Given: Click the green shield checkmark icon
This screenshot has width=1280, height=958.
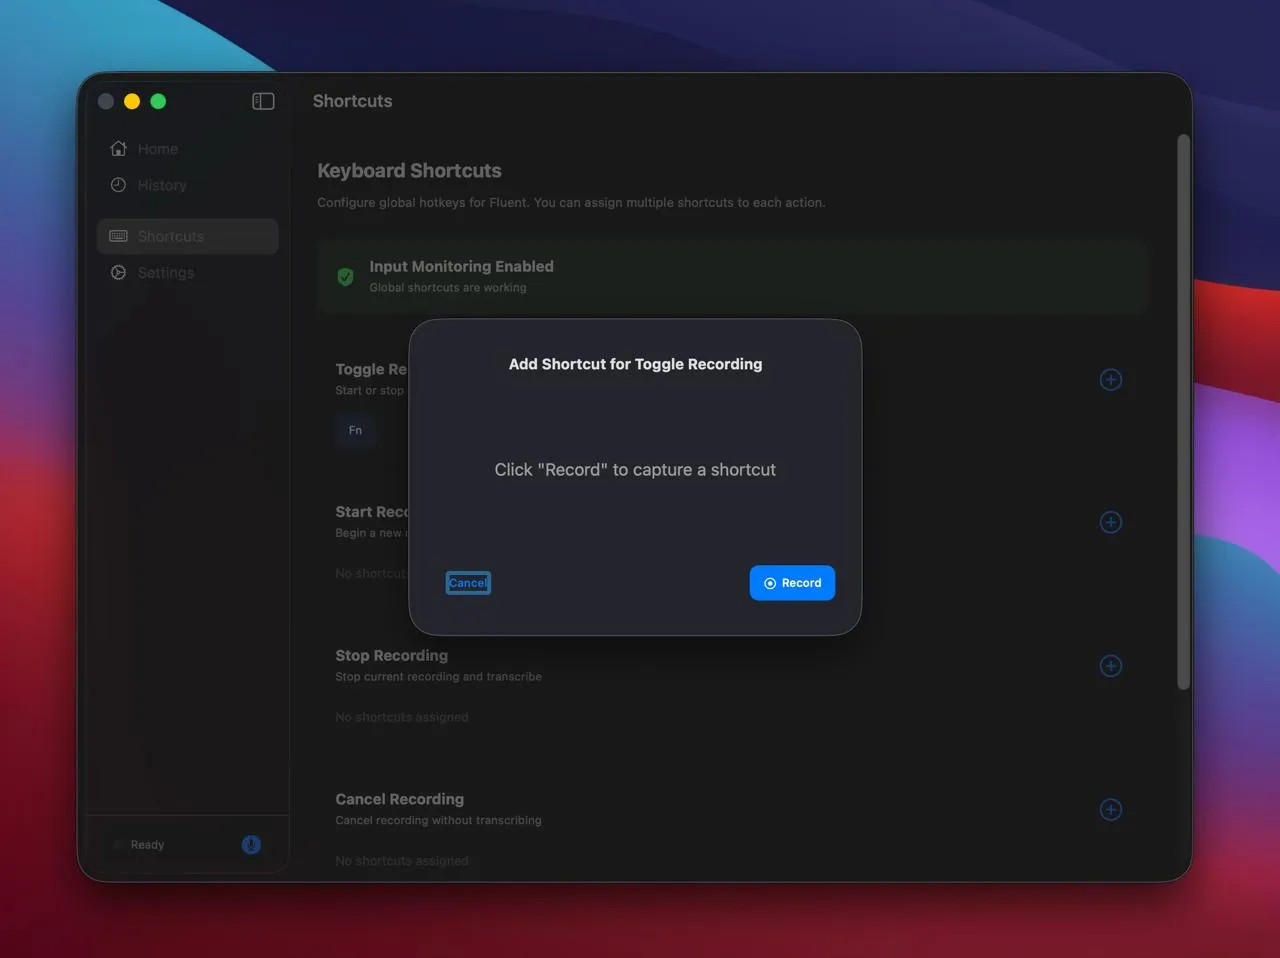Looking at the screenshot, I should pyautogui.click(x=345, y=277).
